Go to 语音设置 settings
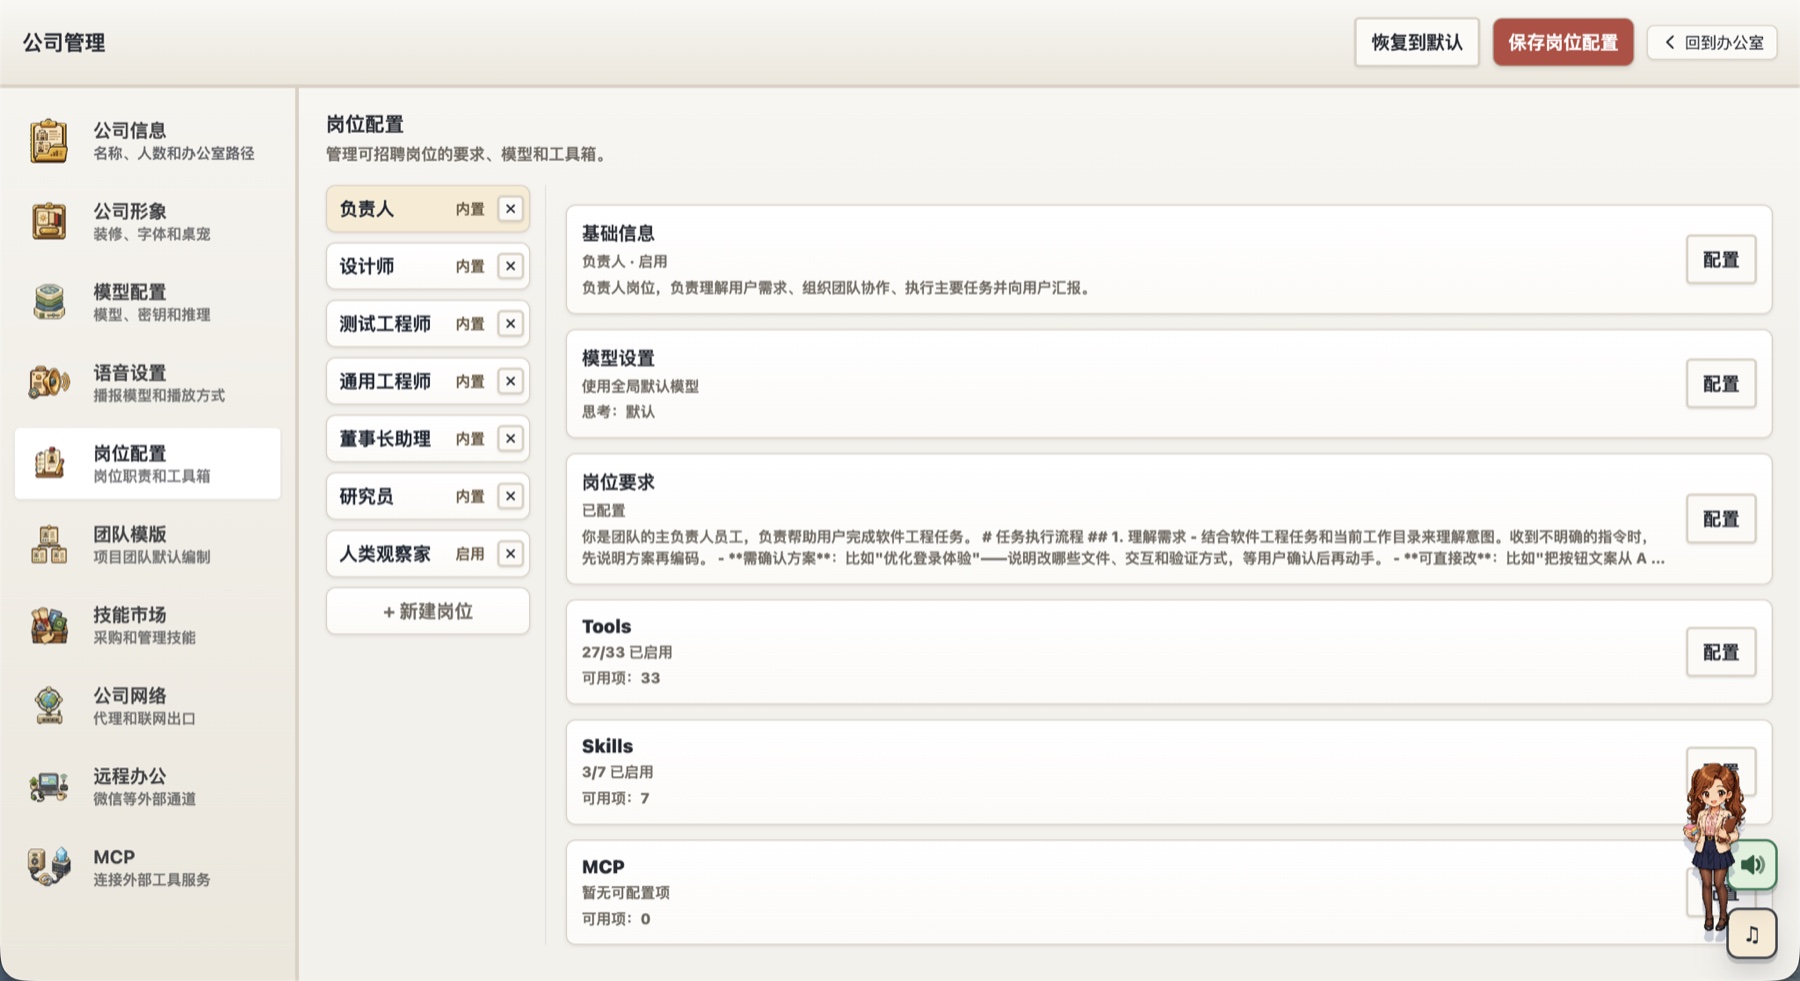This screenshot has width=1800, height=981. pyautogui.click(x=148, y=383)
